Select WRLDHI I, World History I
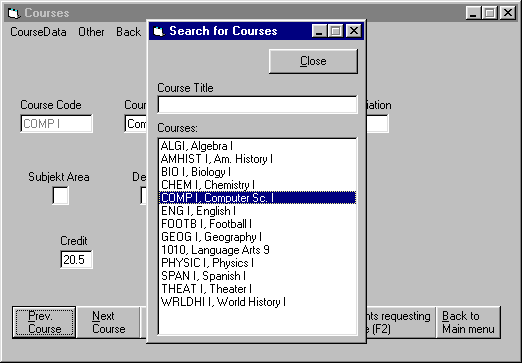 (x=257, y=302)
